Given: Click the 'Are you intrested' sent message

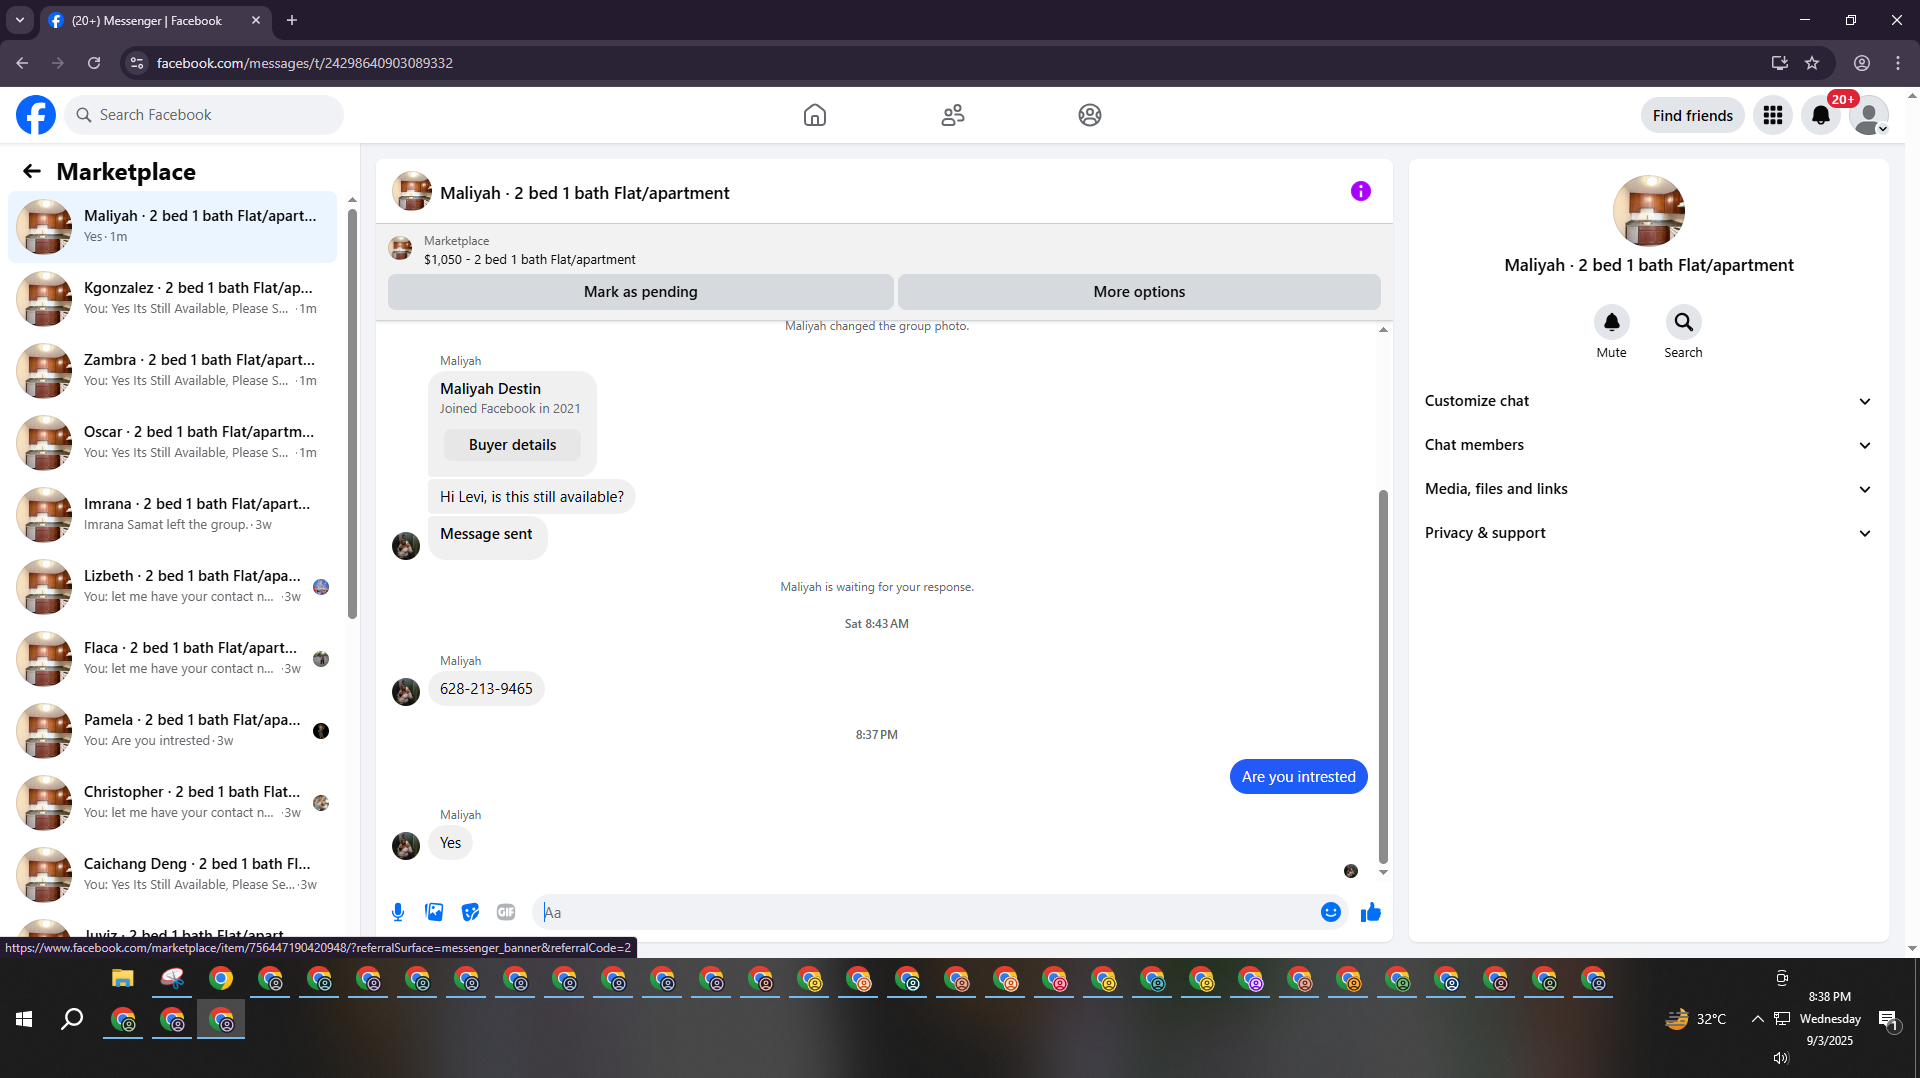Looking at the screenshot, I should click(1299, 777).
